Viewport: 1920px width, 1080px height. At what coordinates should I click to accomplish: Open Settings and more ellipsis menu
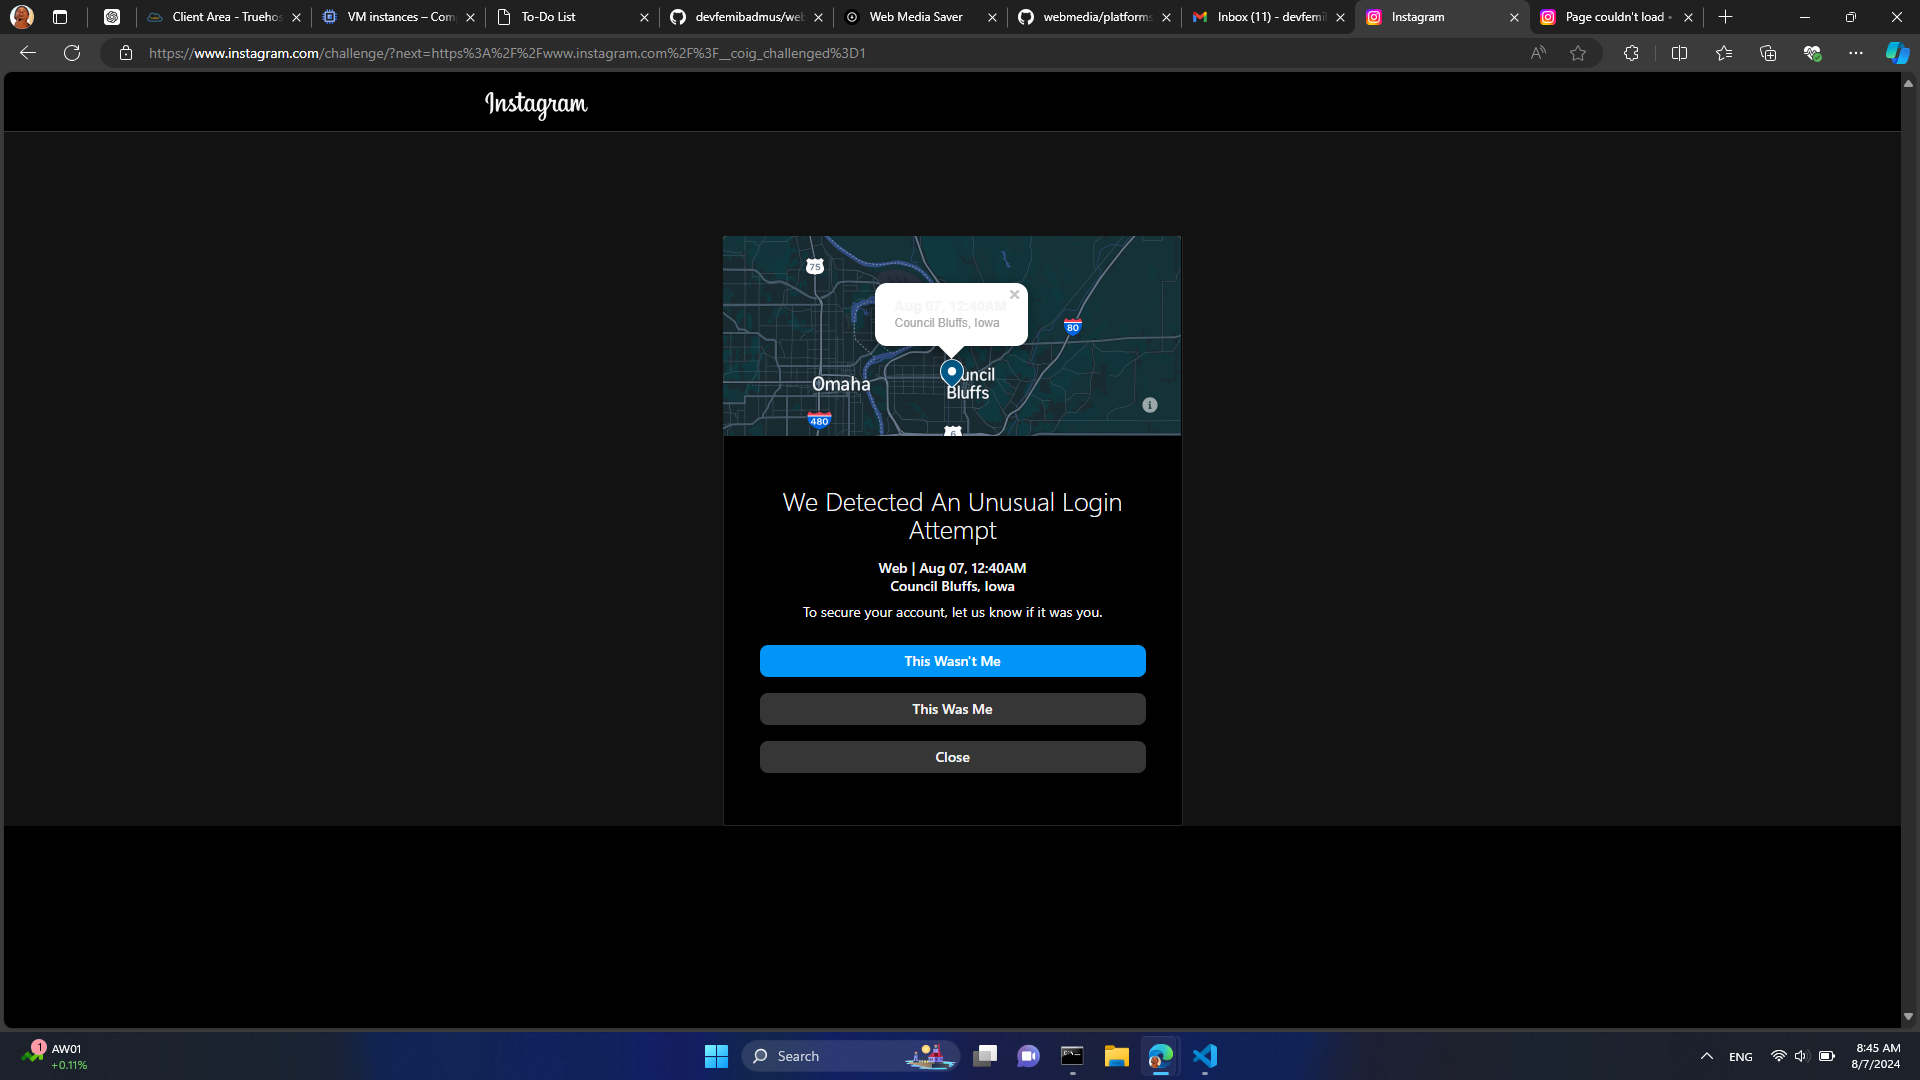(x=1856, y=53)
